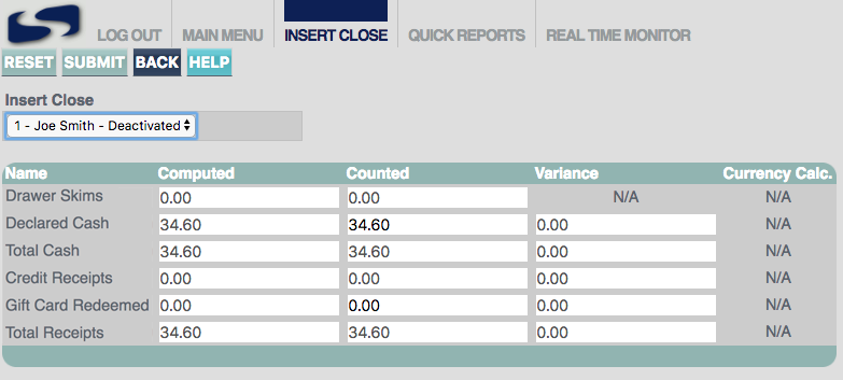Image resolution: width=843 pixels, height=380 pixels.
Task: Click the blue S logo icon
Action: [45, 24]
